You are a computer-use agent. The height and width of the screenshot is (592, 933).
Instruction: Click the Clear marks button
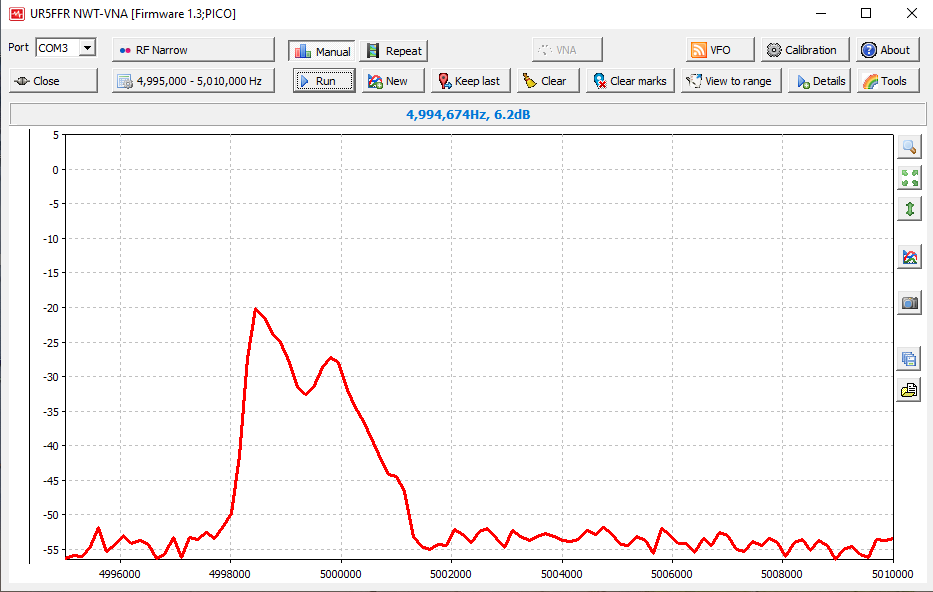click(630, 81)
